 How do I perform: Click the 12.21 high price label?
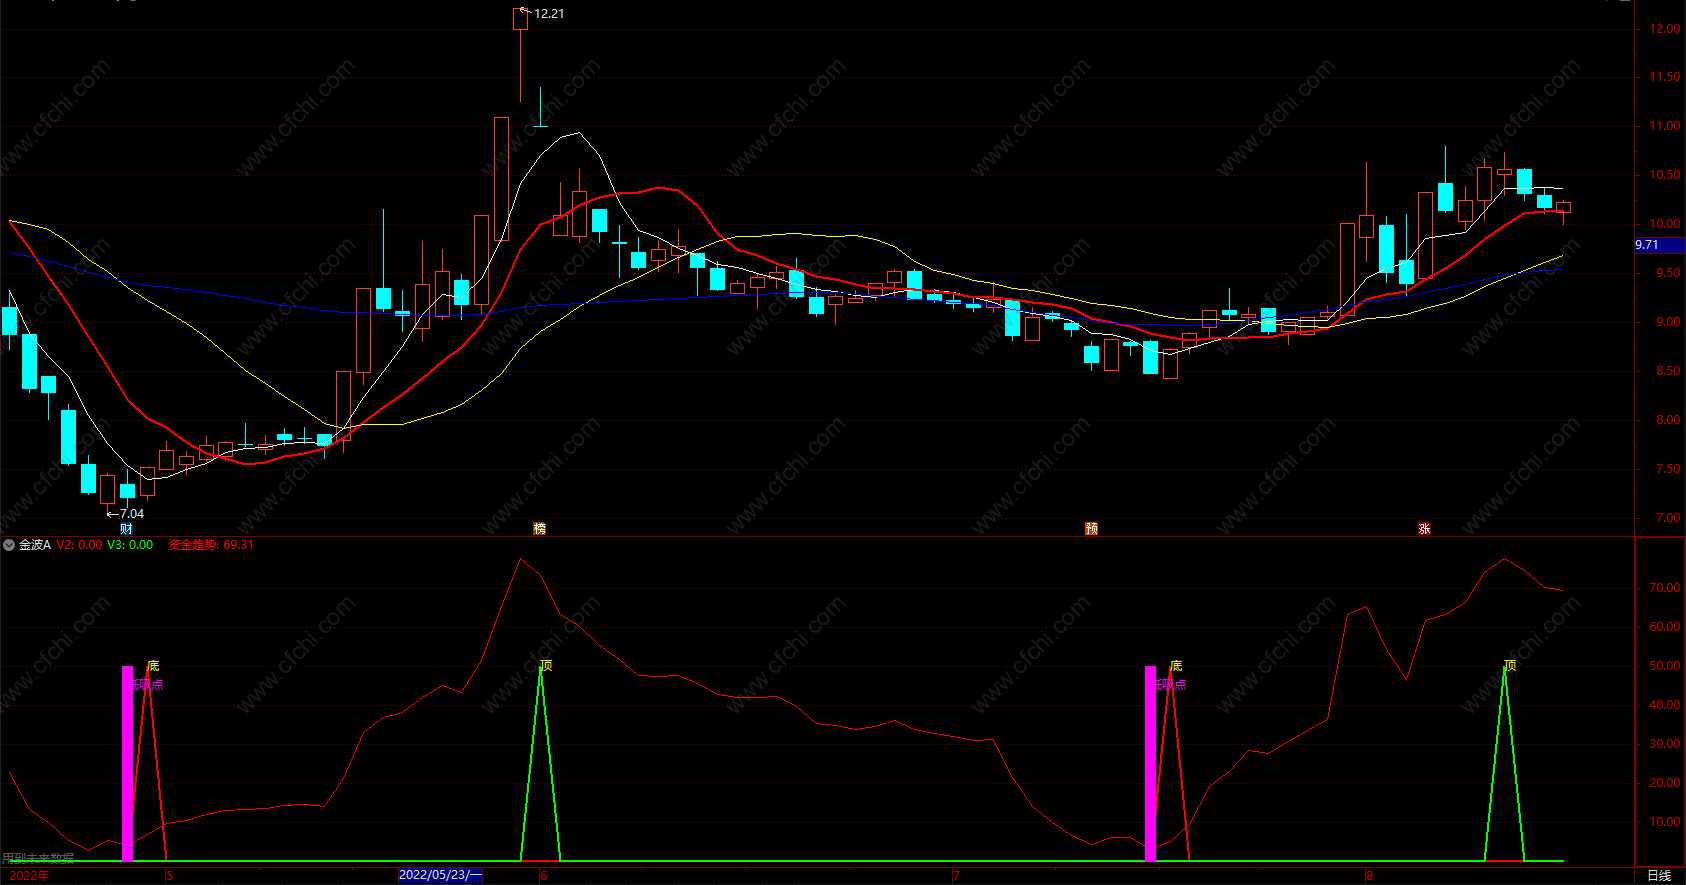tap(548, 14)
